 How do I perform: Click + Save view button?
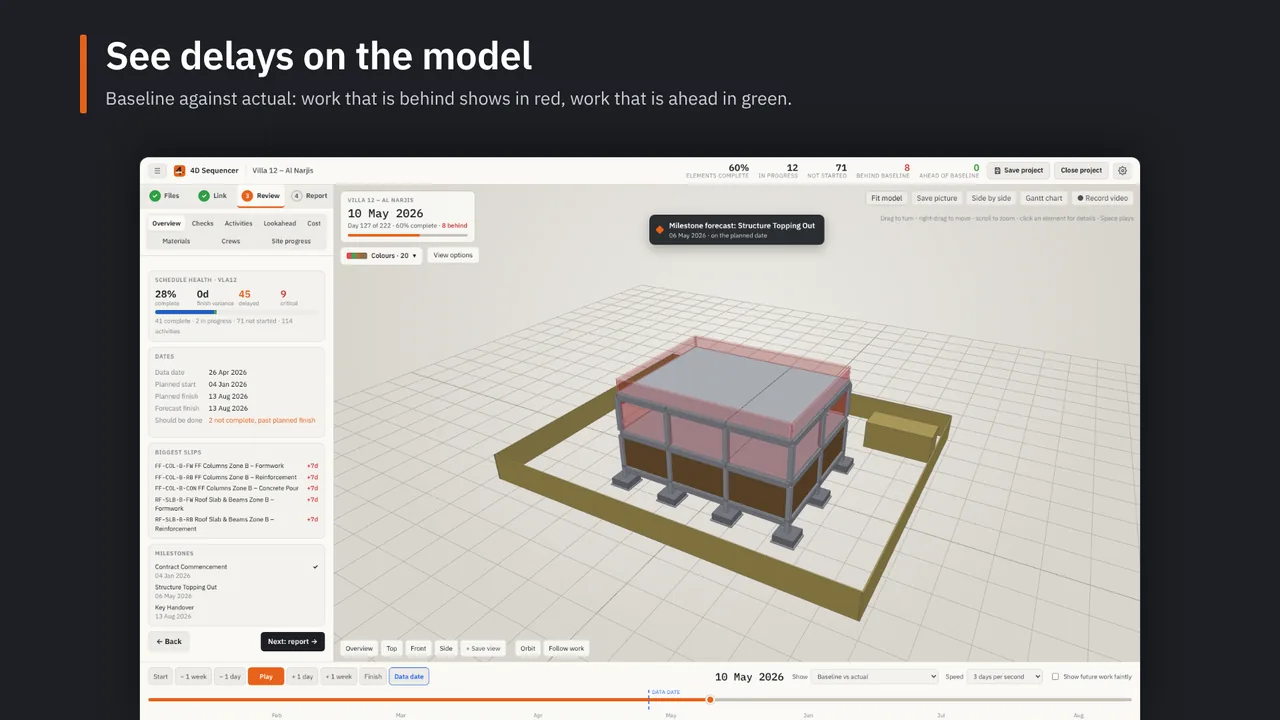(x=484, y=648)
